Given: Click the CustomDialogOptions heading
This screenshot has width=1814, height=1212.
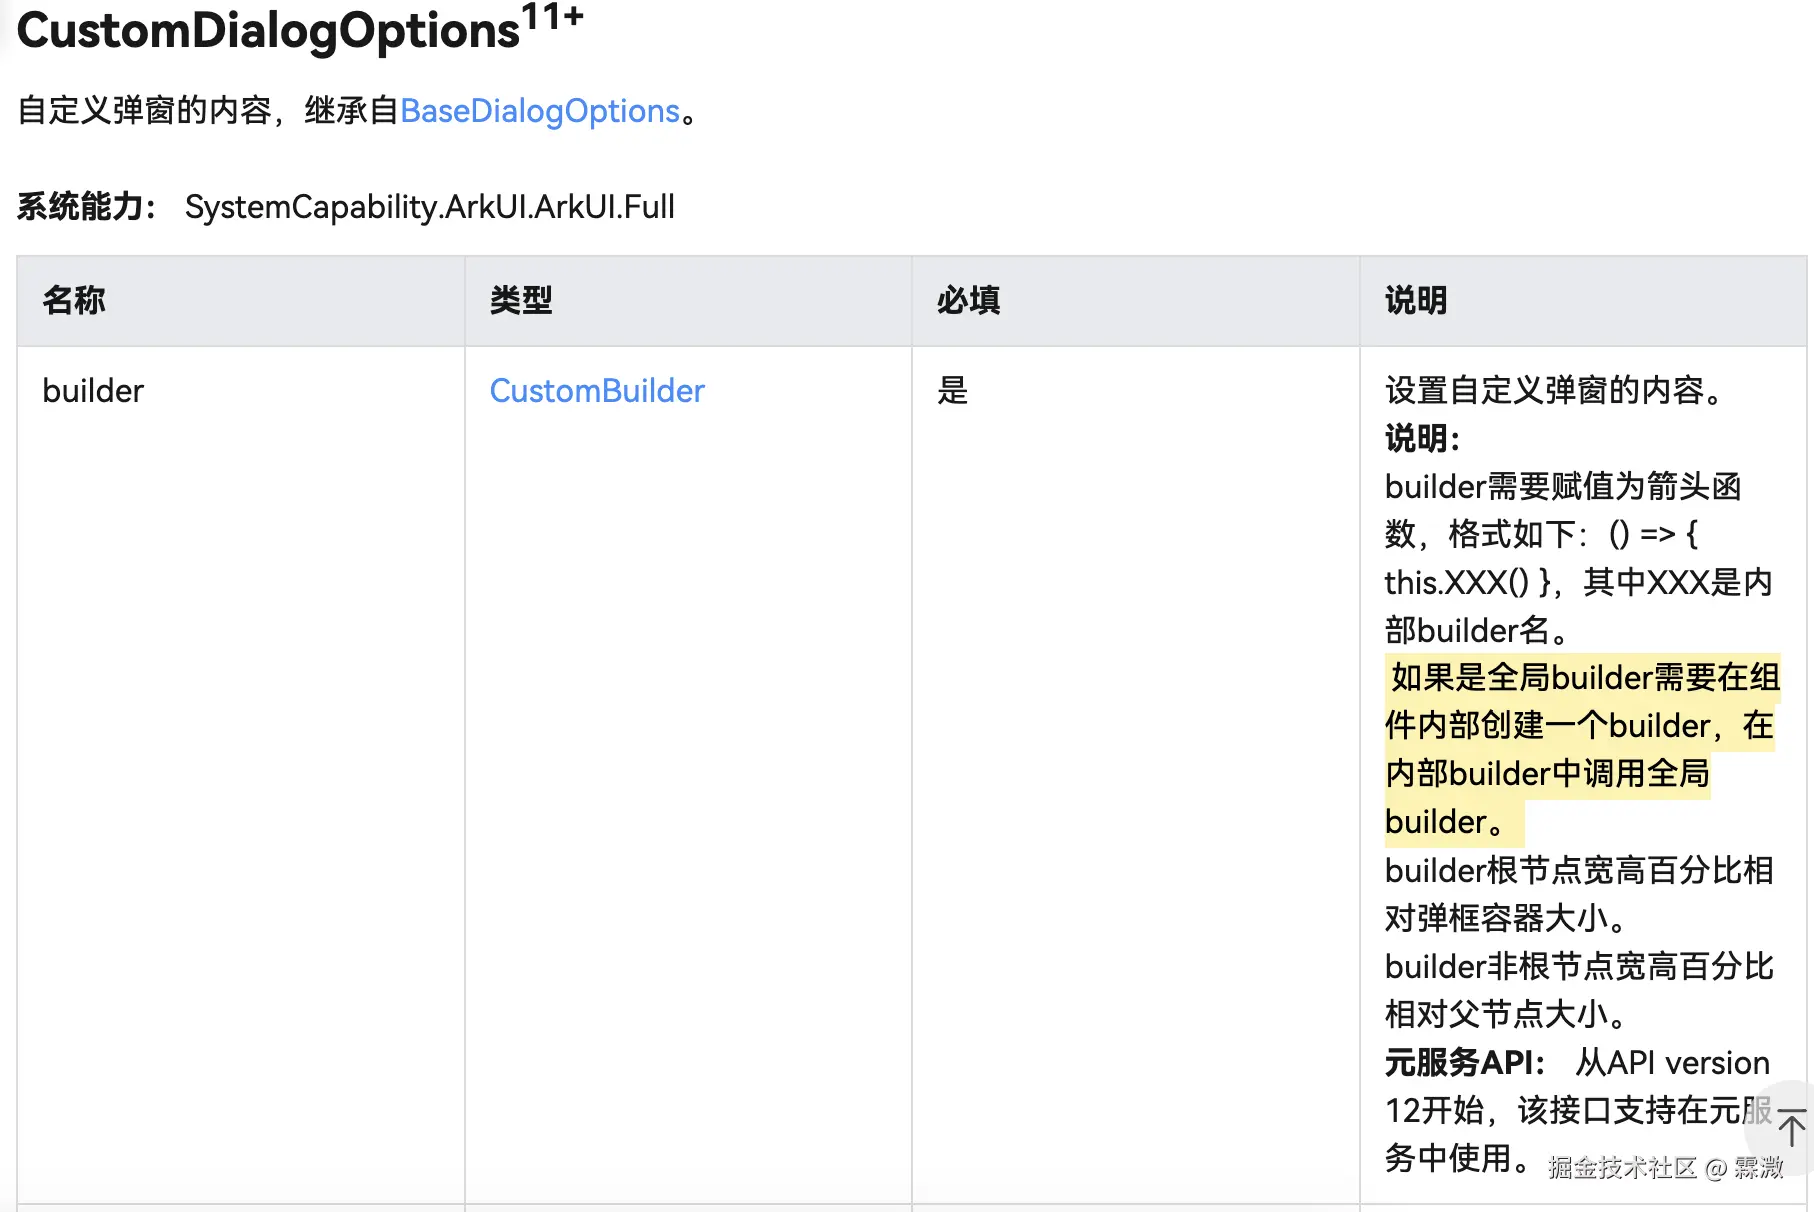Looking at the screenshot, I should tap(268, 31).
